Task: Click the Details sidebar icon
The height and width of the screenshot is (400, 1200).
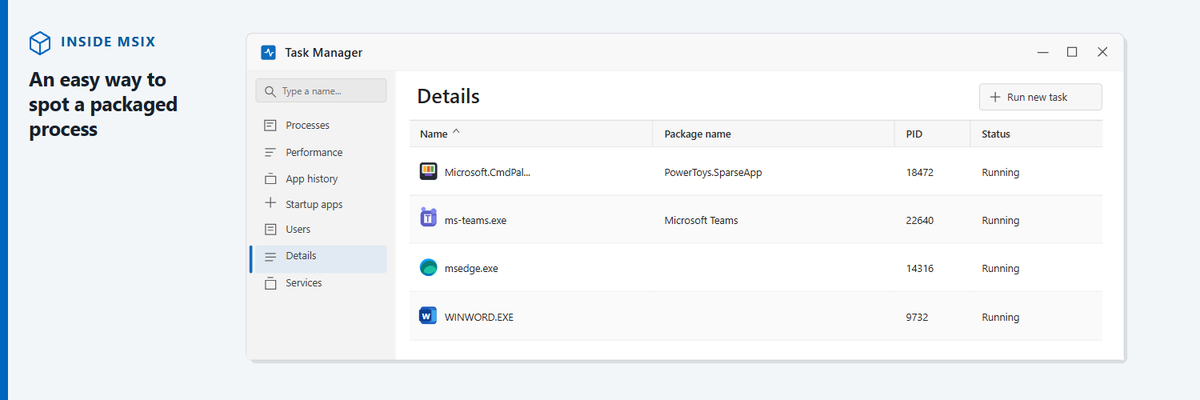Action: coord(270,256)
